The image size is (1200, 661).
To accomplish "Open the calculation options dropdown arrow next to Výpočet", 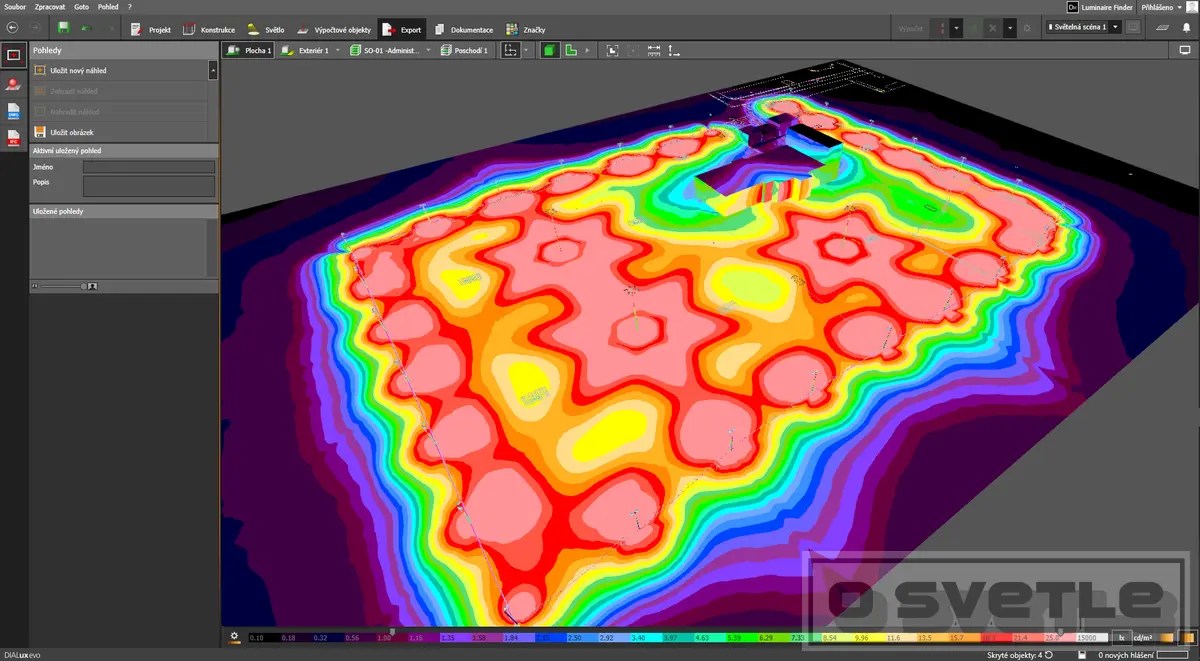I will (956, 28).
